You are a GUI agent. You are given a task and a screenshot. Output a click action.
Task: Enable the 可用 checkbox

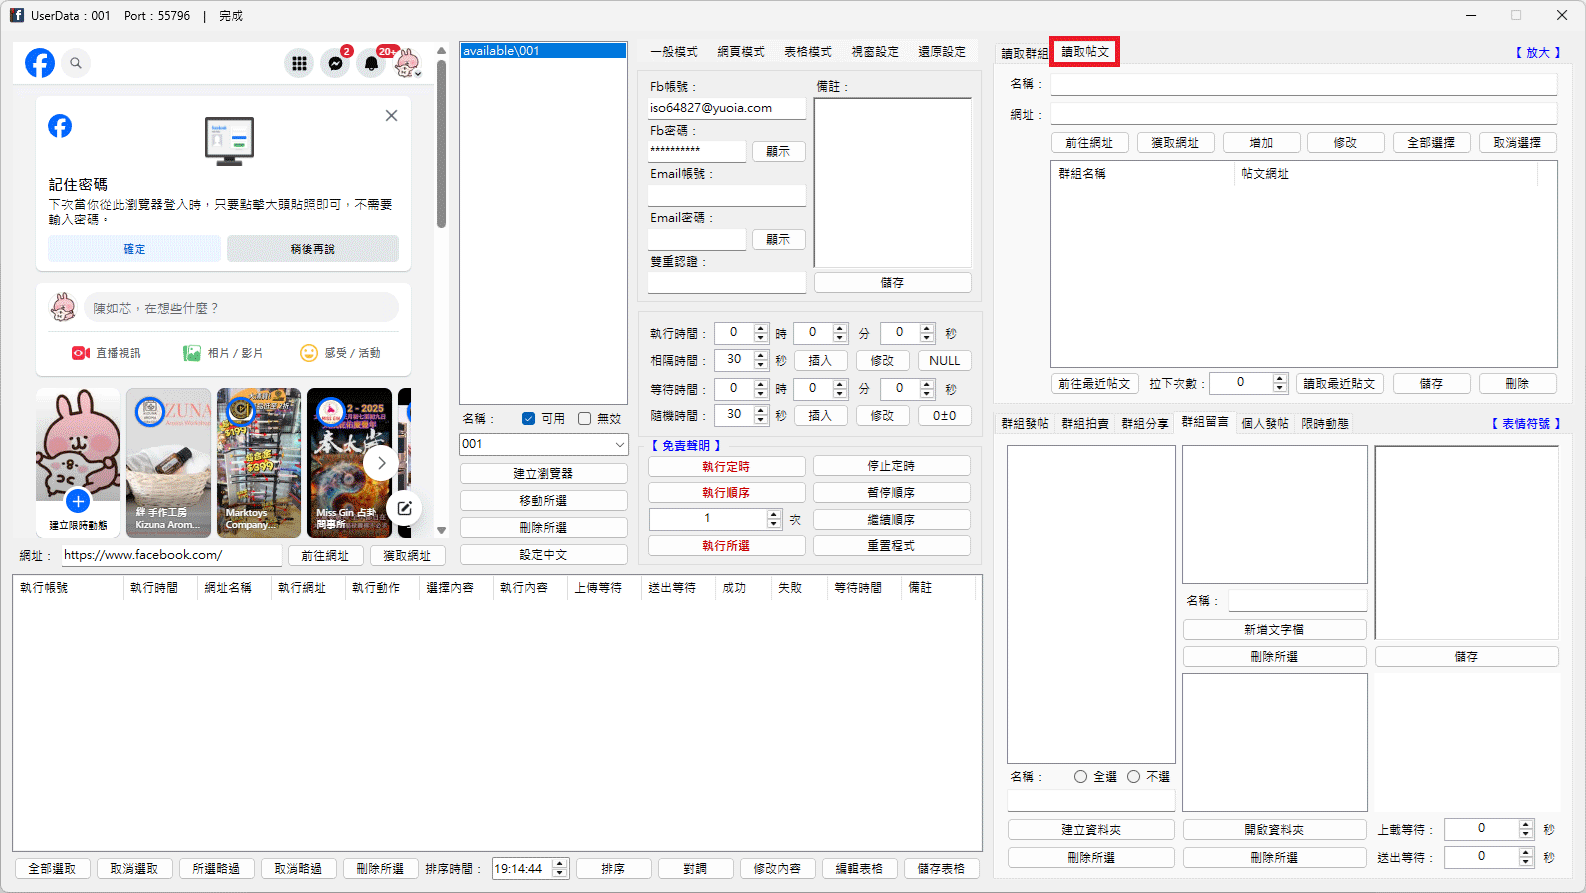(528, 419)
